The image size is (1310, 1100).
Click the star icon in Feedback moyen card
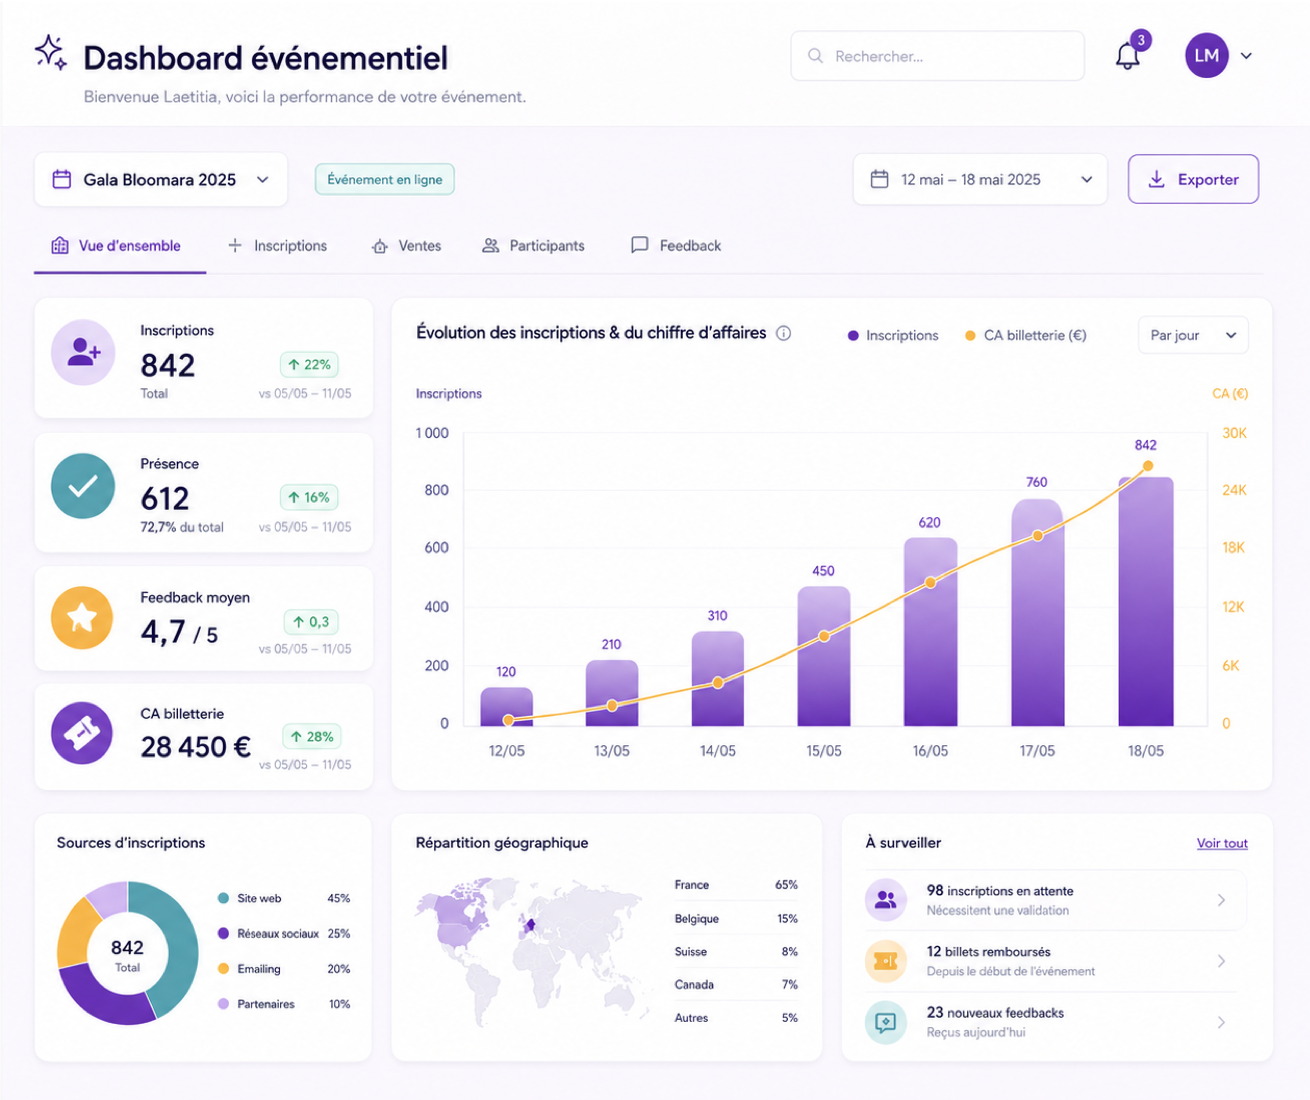pyautogui.click(x=82, y=618)
